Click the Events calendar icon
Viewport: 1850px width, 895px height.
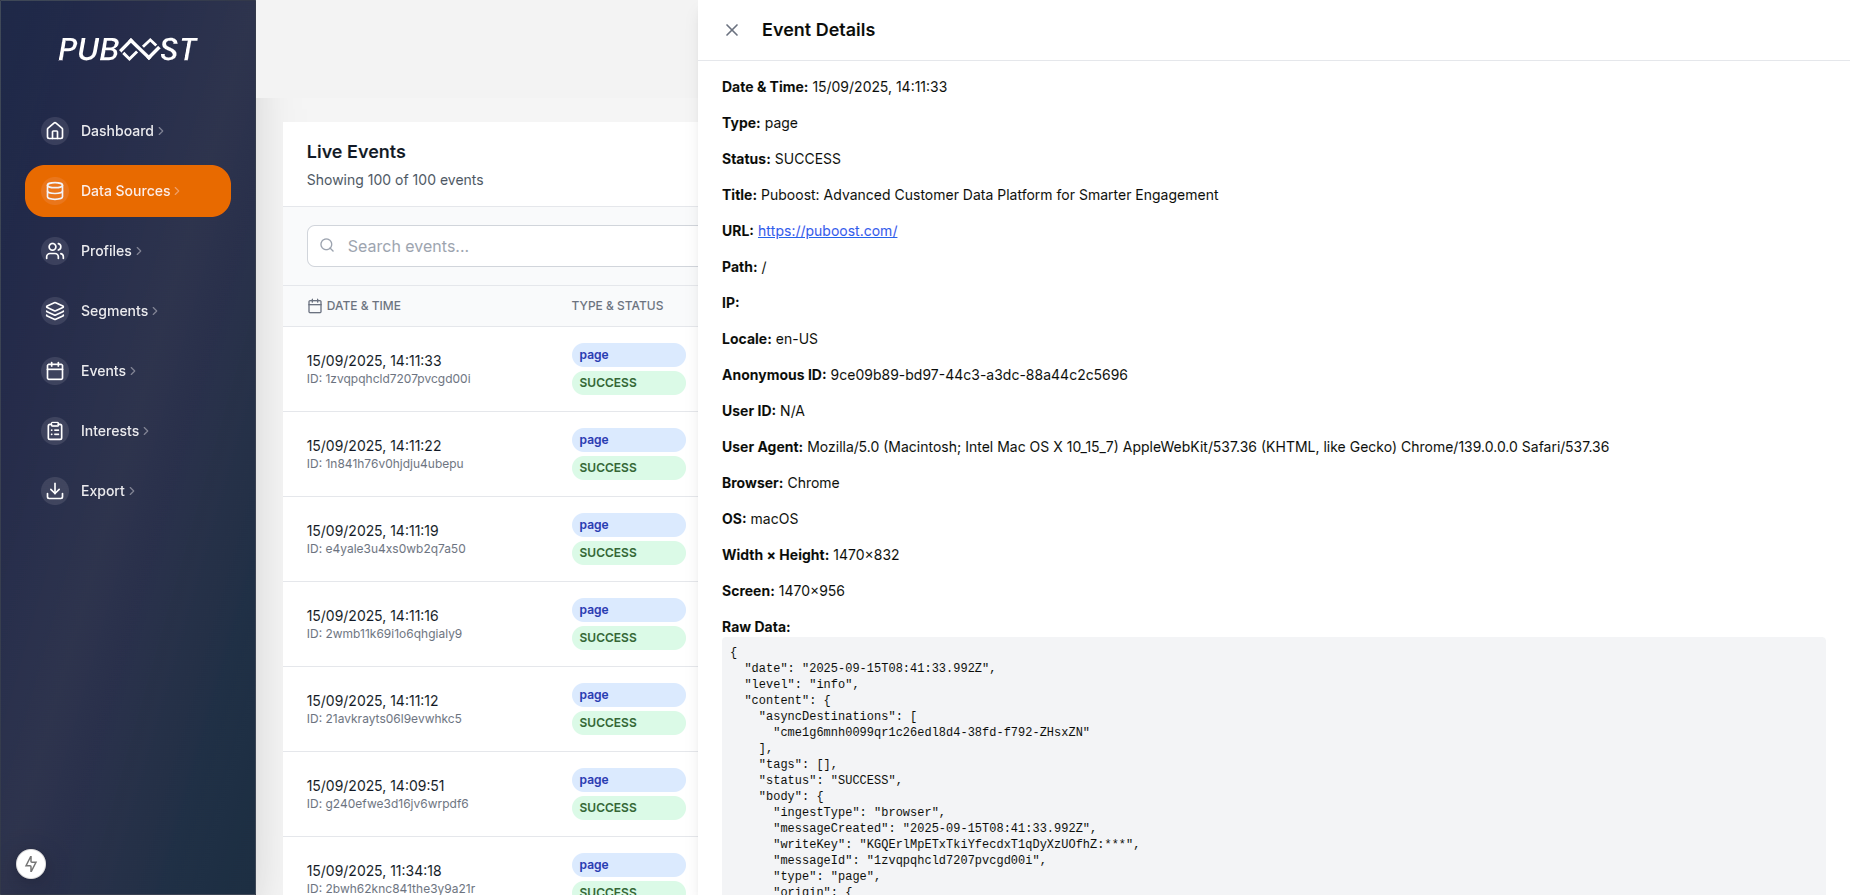click(55, 371)
